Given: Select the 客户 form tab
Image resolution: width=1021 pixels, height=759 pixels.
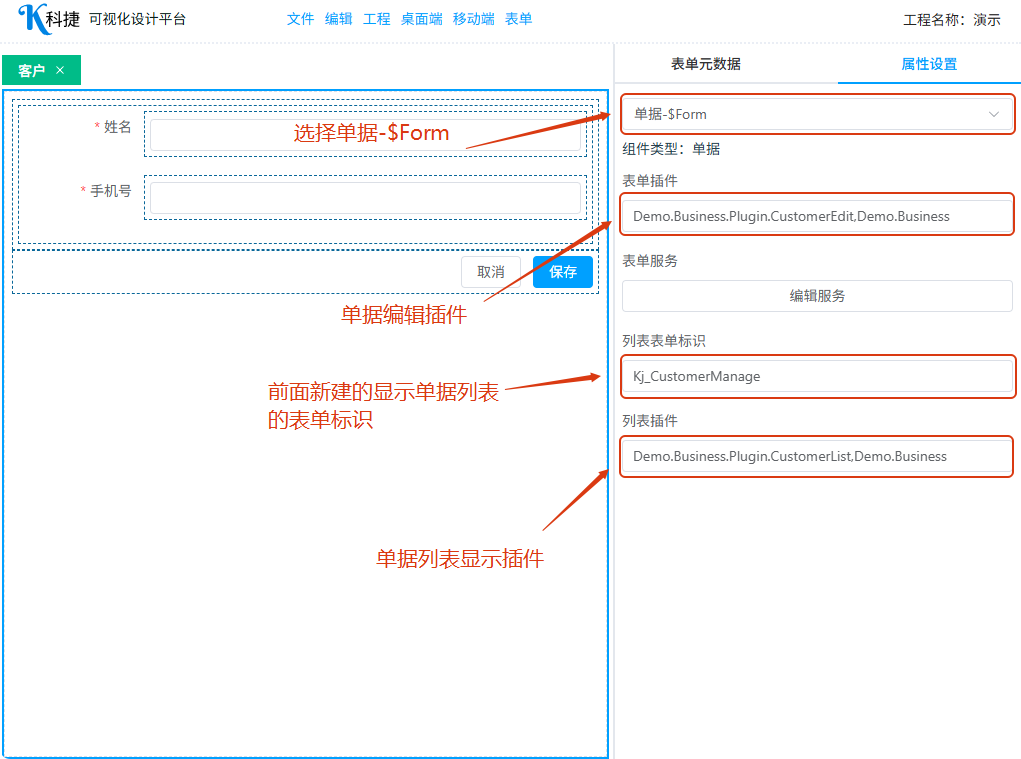Looking at the screenshot, I should click(32, 70).
